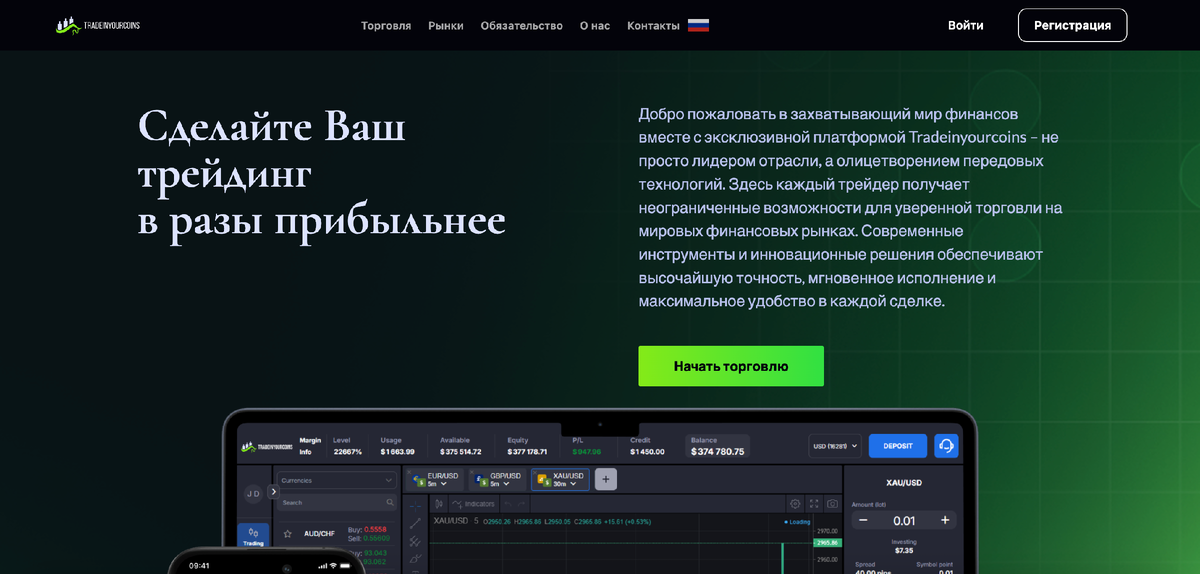Click the JD user avatar

[x=253, y=493]
